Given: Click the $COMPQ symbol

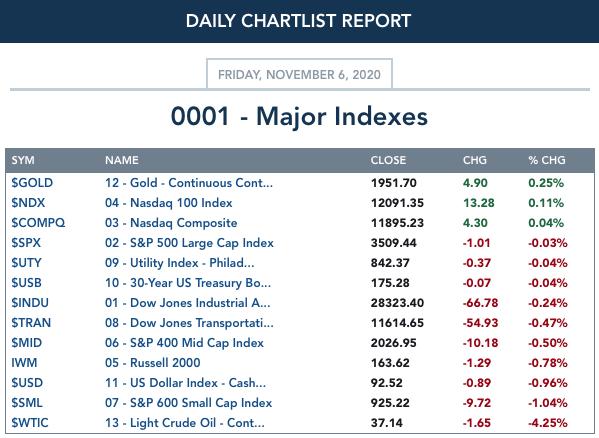Looking at the screenshot, I should (38, 223).
